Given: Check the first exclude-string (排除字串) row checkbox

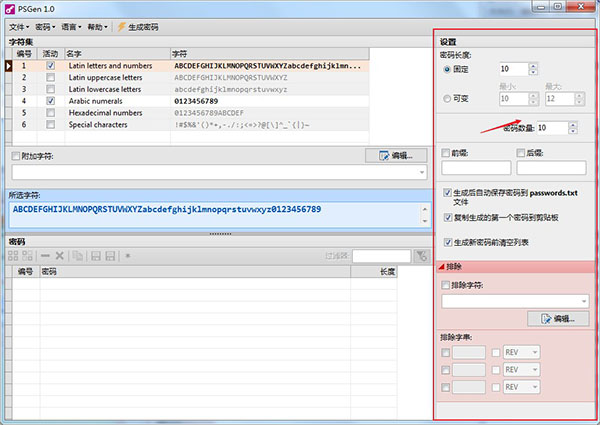Looking at the screenshot, I should (445, 352).
